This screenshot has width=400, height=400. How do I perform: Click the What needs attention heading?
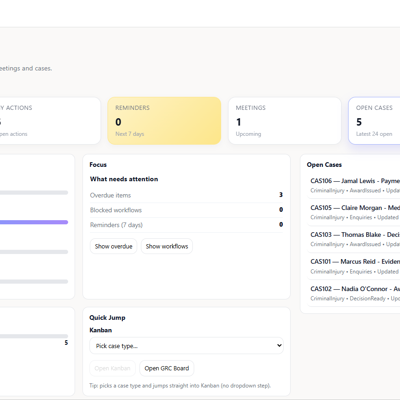[x=124, y=179]
